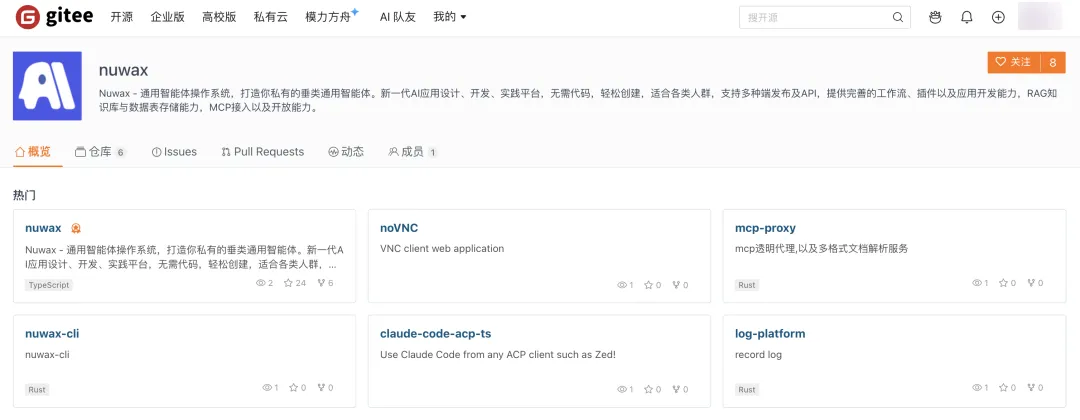Click the star icon on nuwax card

coord(288,283)
